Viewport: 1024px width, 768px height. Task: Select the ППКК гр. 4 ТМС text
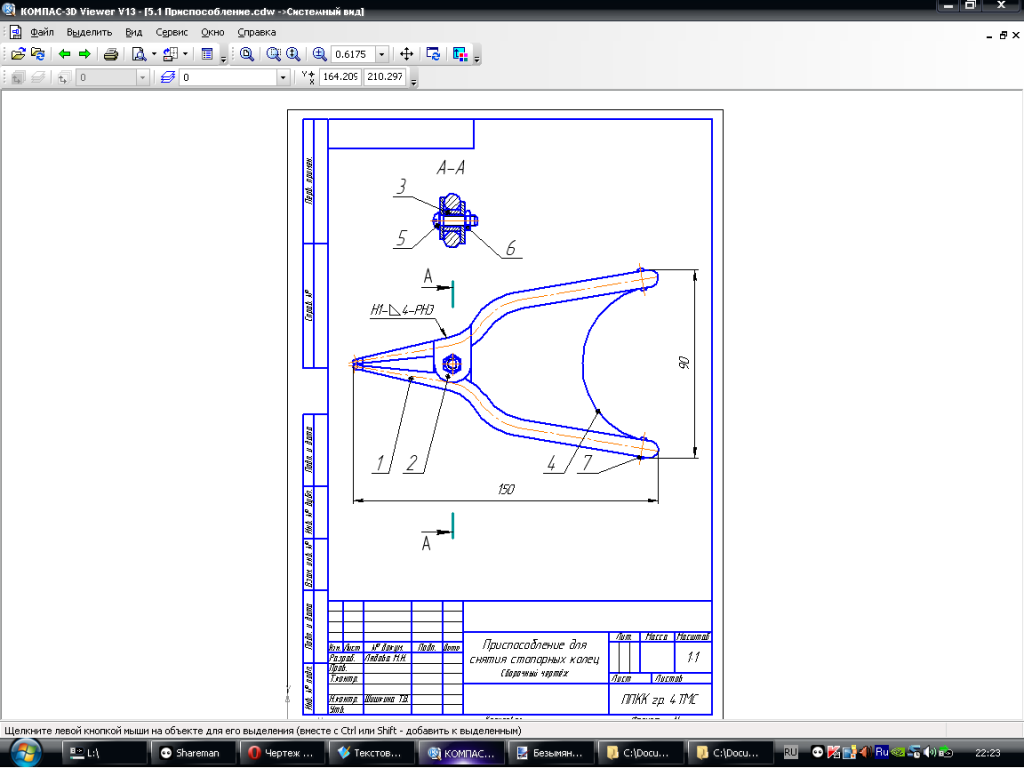coord(660,700)
